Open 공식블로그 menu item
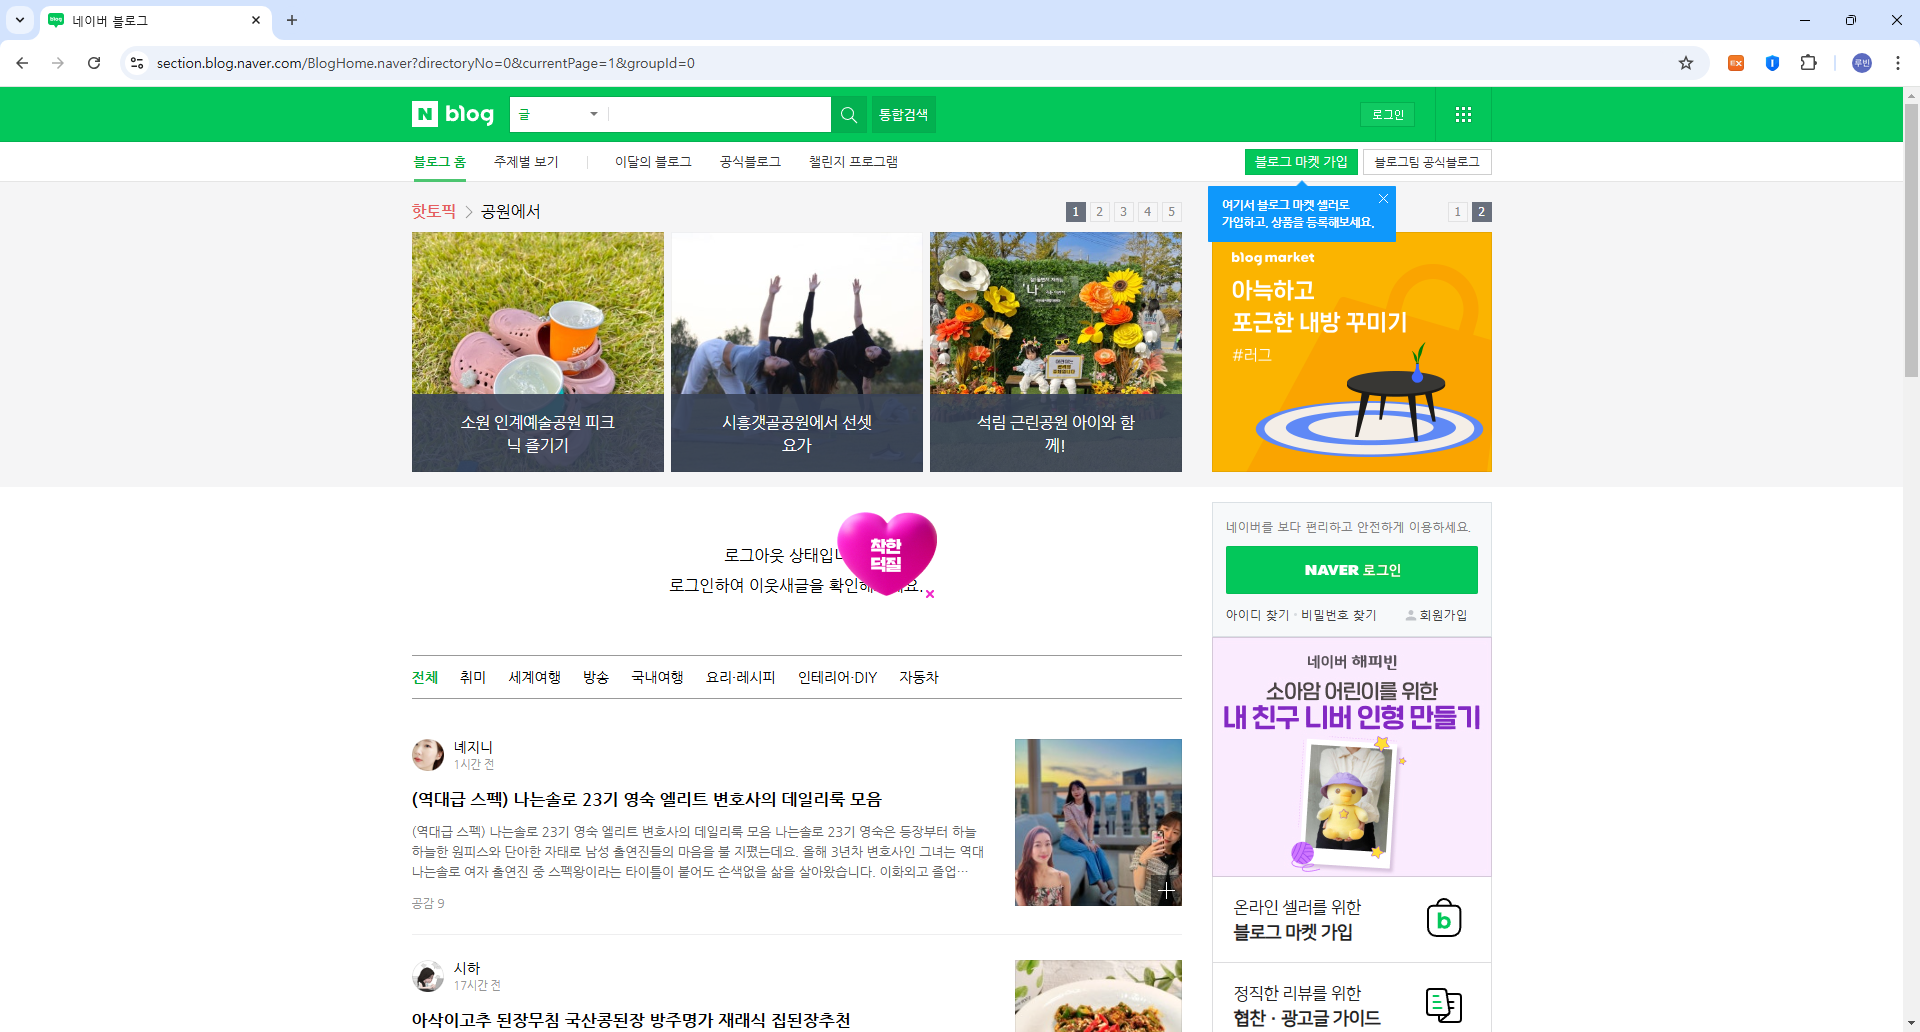 [750, 162]
